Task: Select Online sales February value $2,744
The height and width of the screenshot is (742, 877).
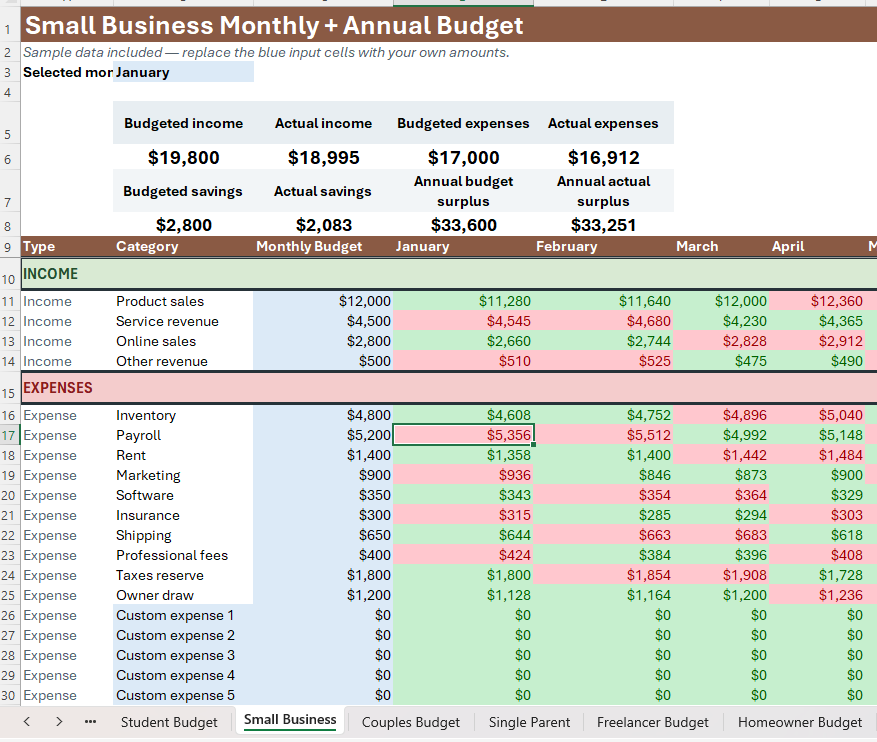Action: [x=603, y=342]
